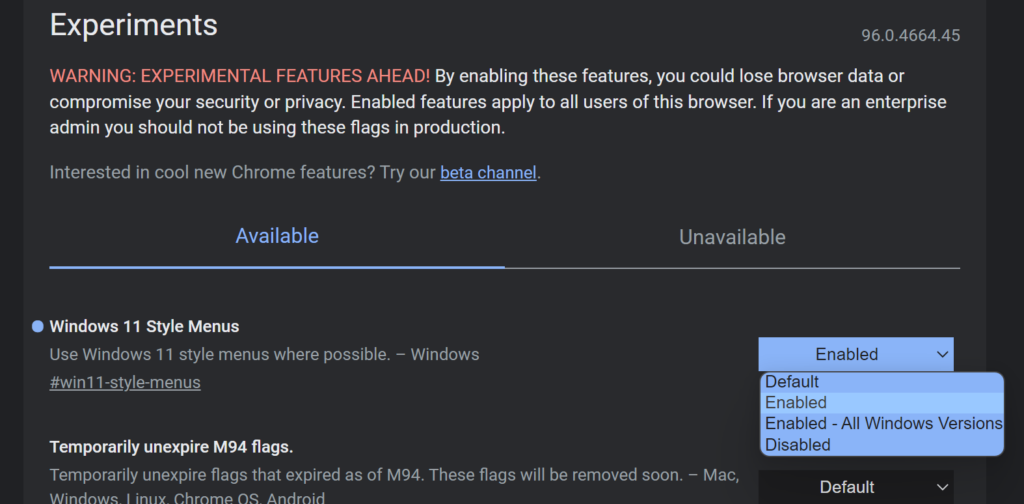Switch to the Unavailable tab
1024x504 pixels.
click(x=732, y=237)
